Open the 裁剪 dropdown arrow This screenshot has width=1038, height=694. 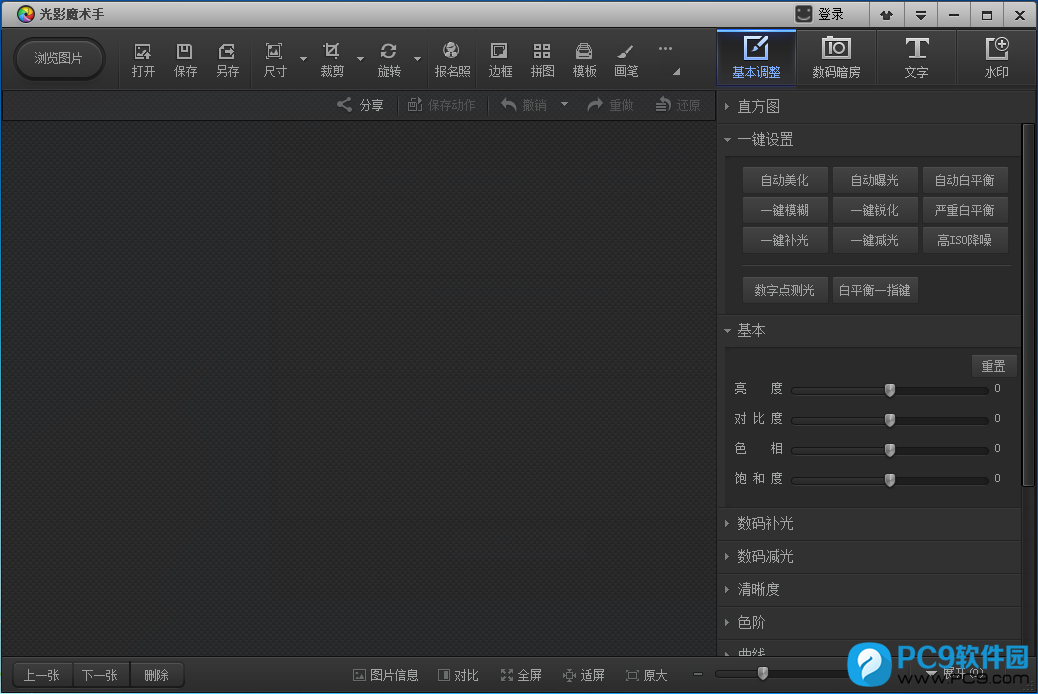point(360,59)
